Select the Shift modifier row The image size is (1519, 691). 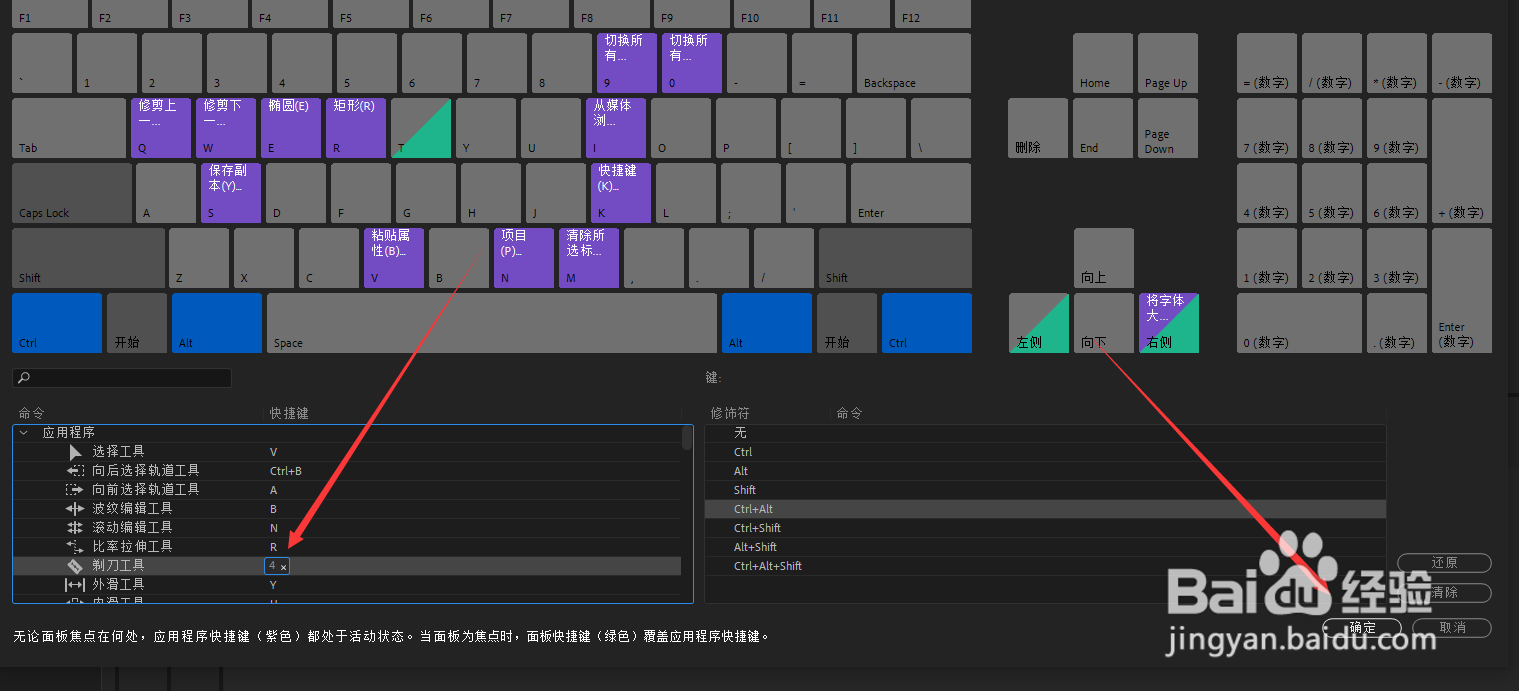point(1045,490)
